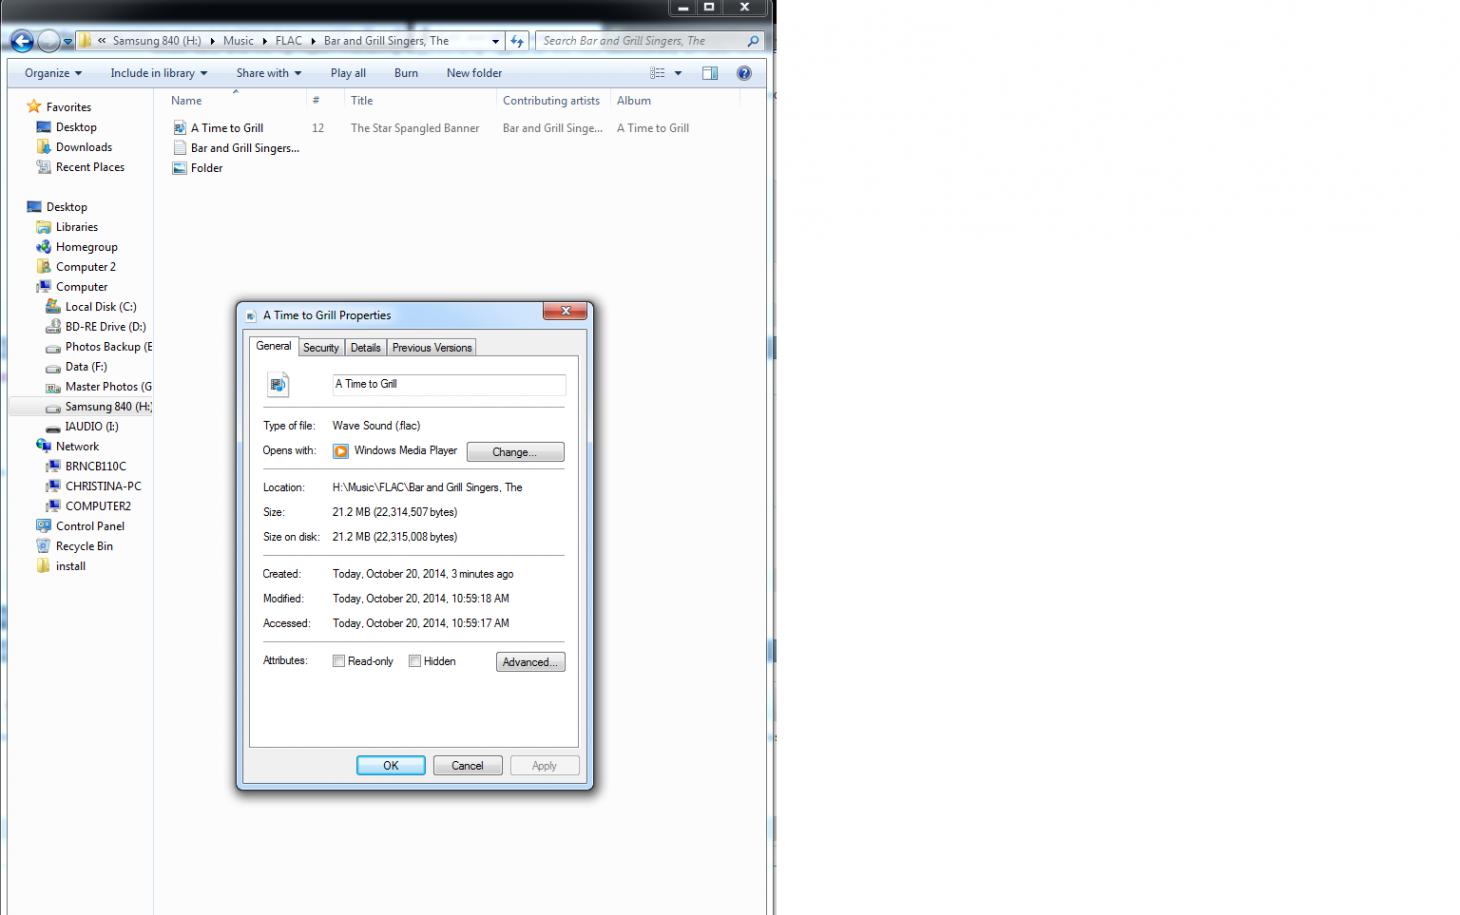The image size is (1460, 915).
Task: Expand the Include in library dropdown
Action: (158, 73)
